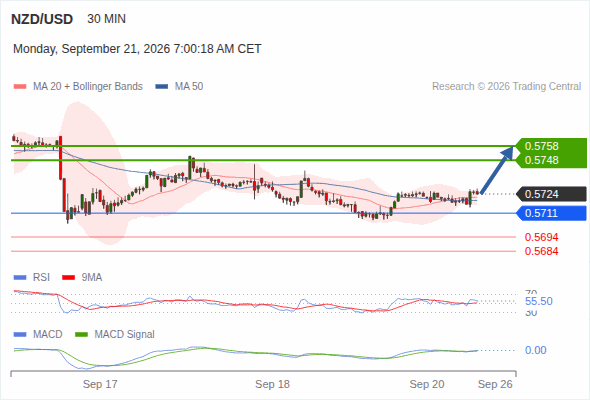The image size is (590, 400).
Task: Click the RSI value 55.50
Action: point(539,301)
